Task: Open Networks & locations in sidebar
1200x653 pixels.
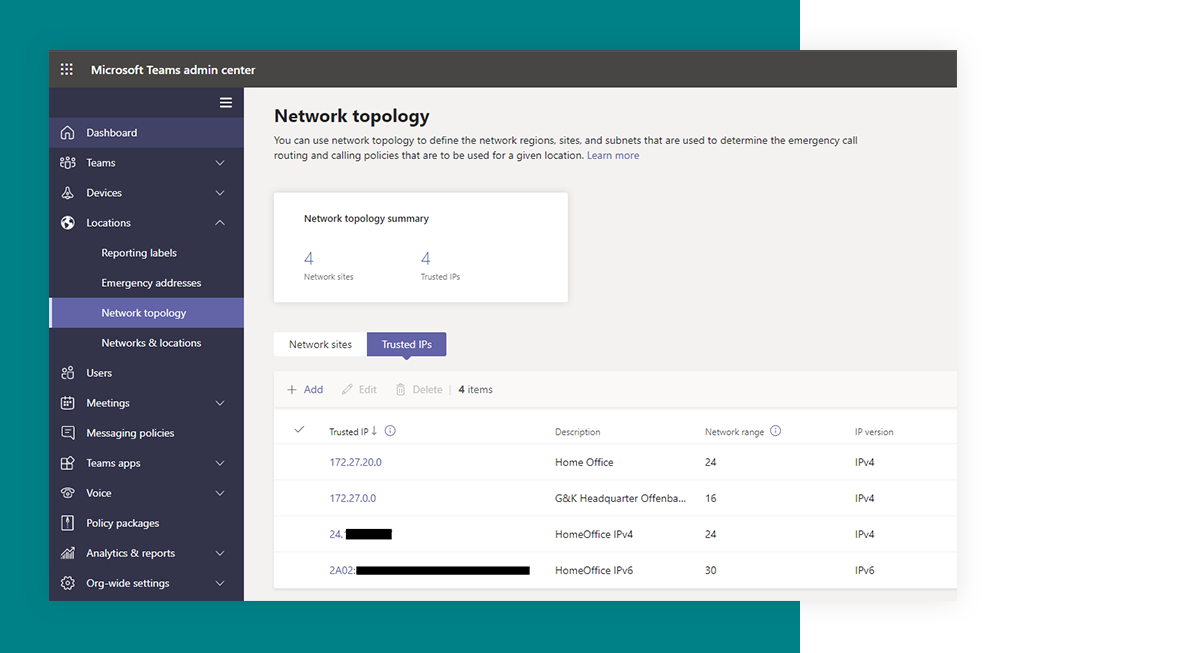Action: [x=151, y=343]
